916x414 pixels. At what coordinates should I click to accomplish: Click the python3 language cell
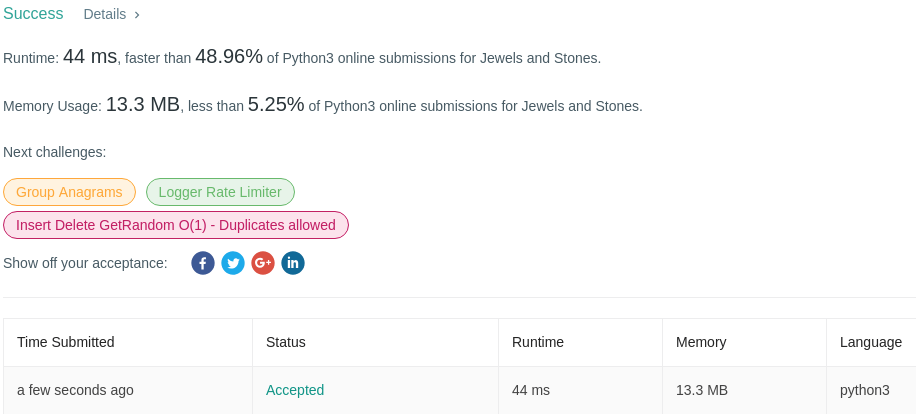[x=865, y=390]
